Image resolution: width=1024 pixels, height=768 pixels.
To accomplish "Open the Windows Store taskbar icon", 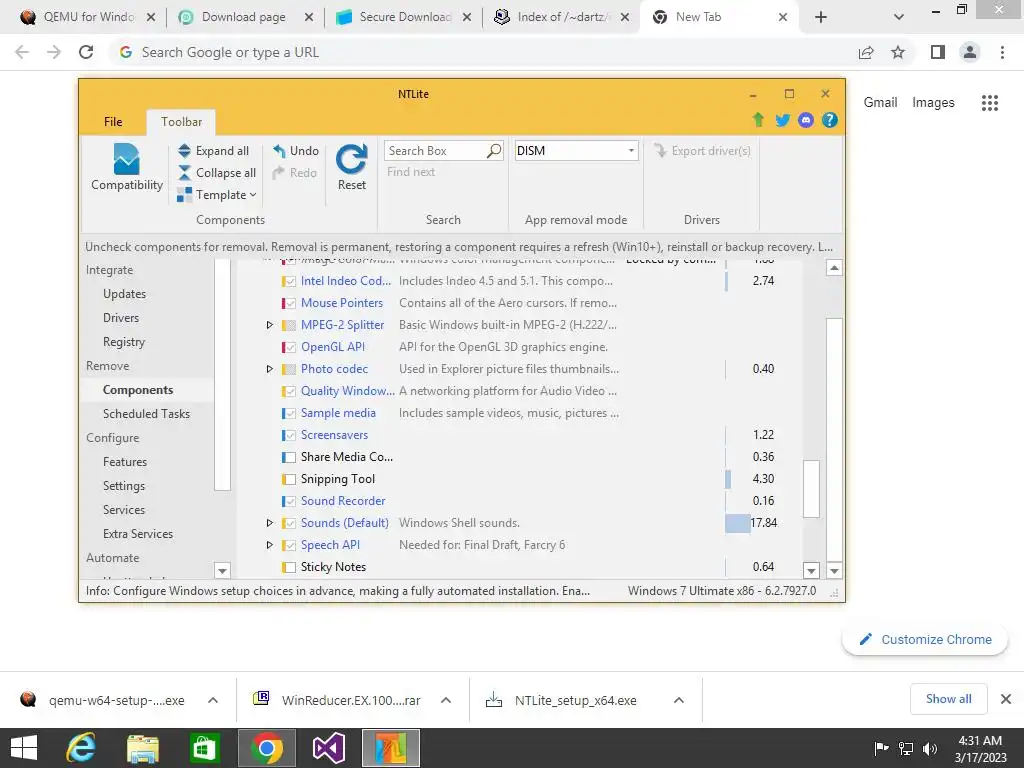I will [x=205, y=748].
